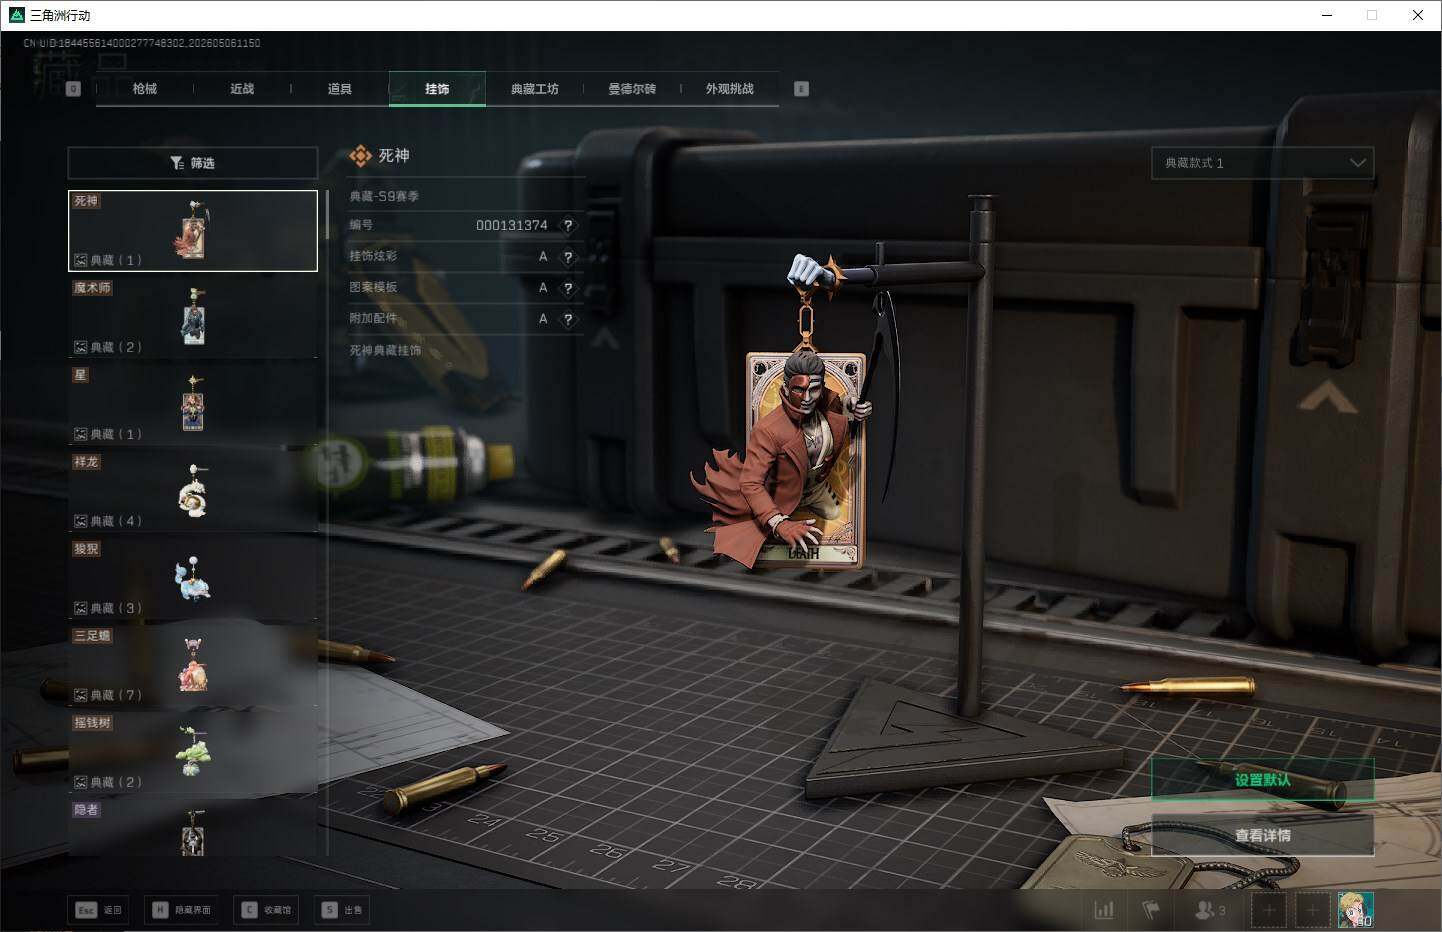Viewport: 1442px width, 932px height.
Task: Click the 死神典藏挂饰 description text
Action: tap(385, 351)
